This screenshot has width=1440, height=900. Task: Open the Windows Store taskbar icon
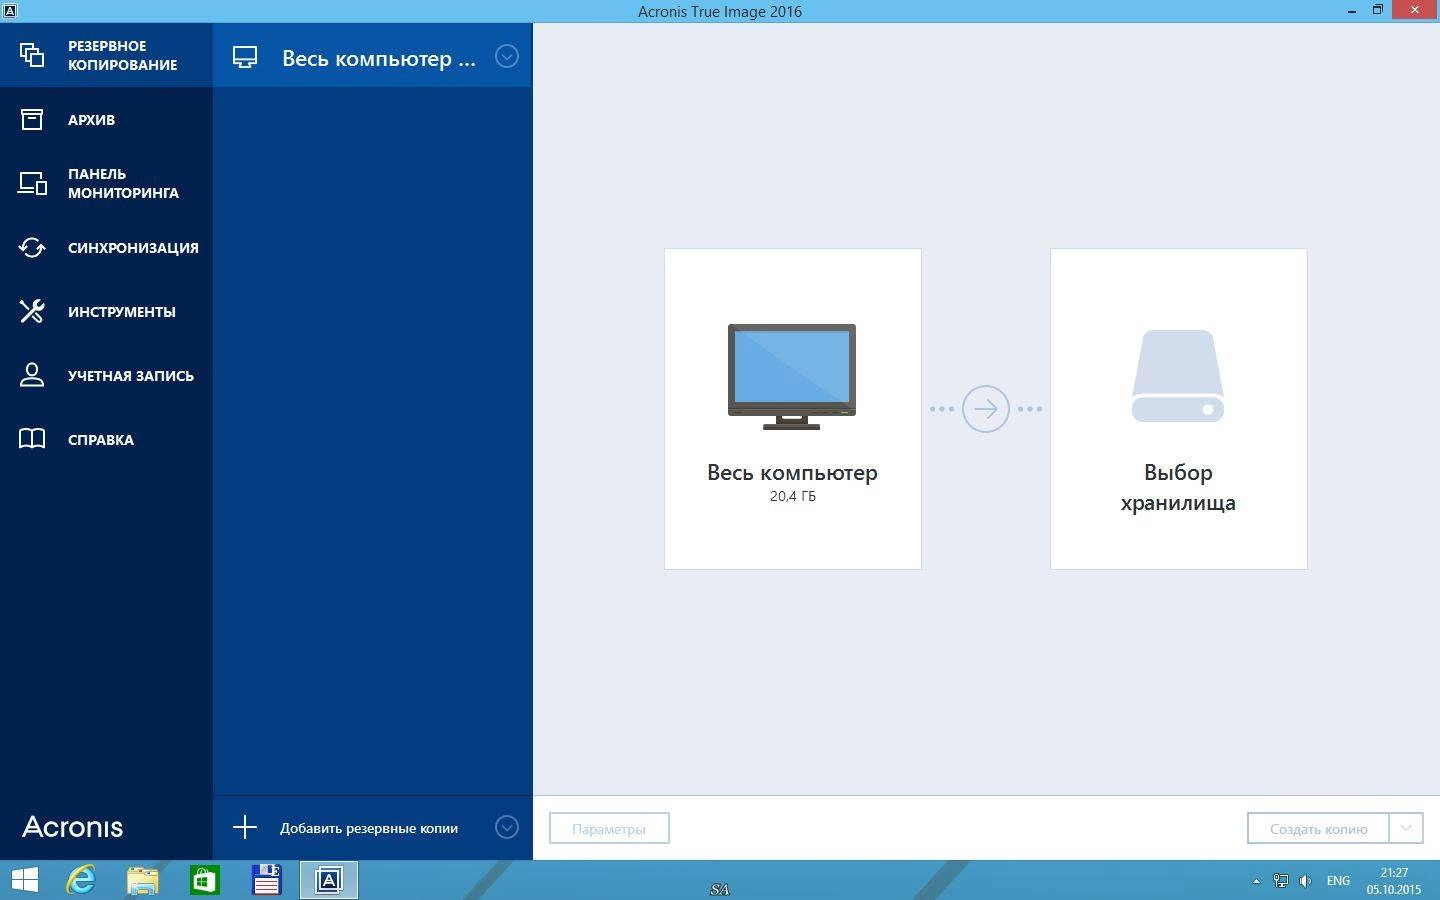click(x=205, y=880)
